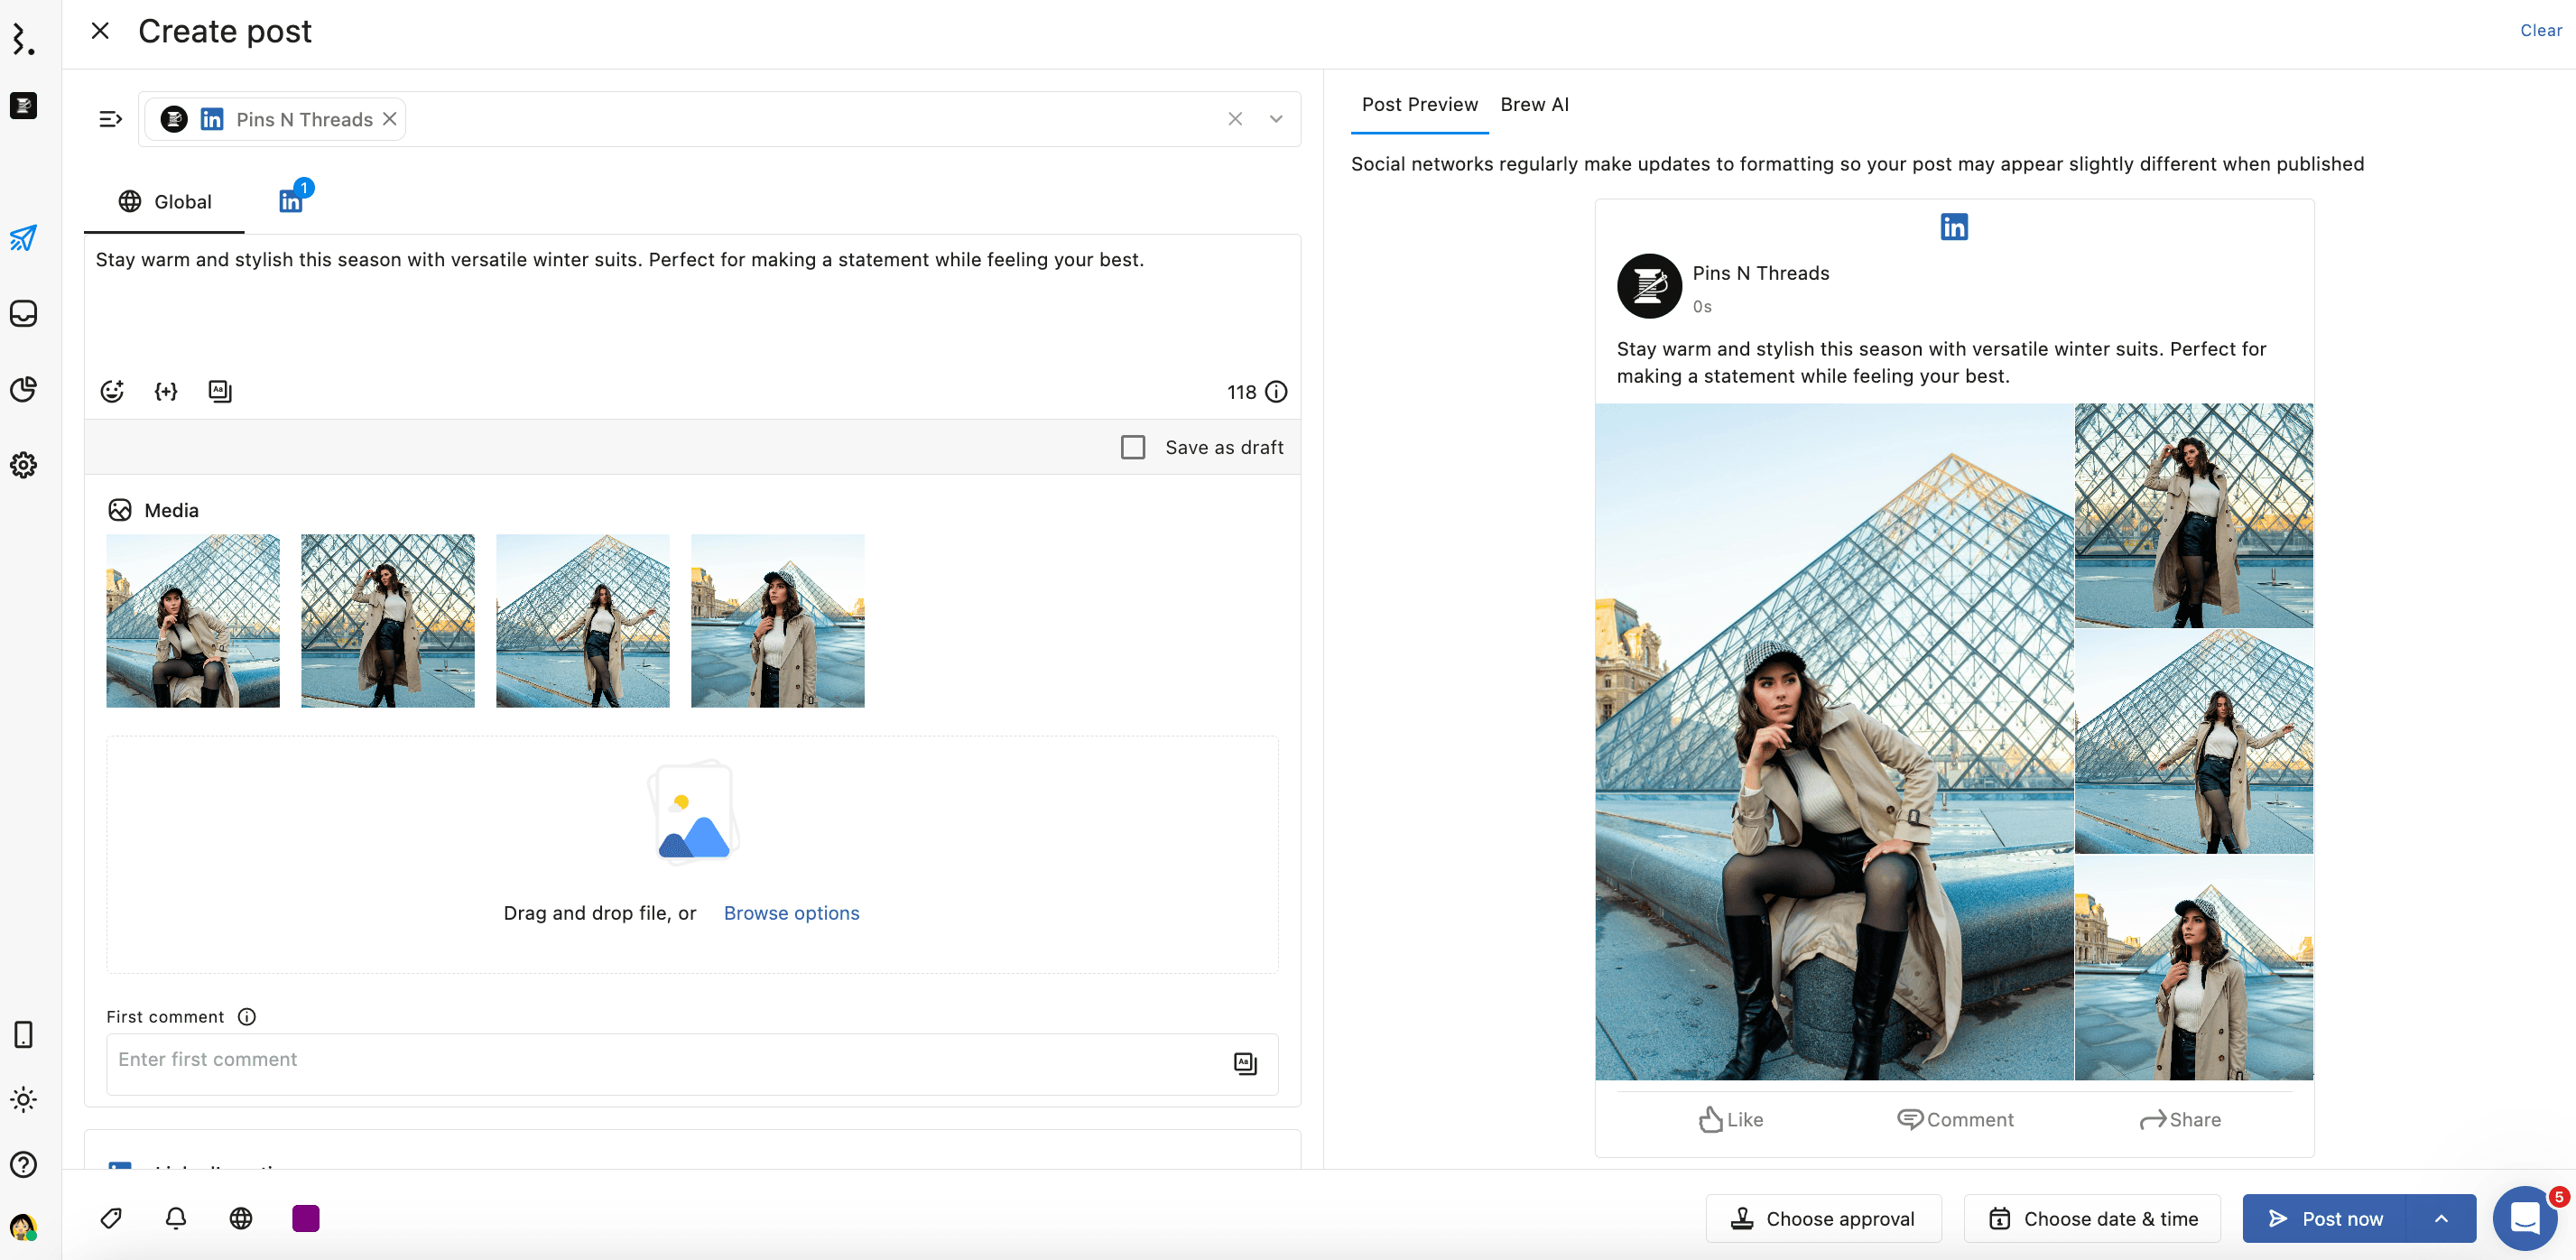The width and height of the screenshot is (2576, 1260).
Task: Switch to the Brew AI tab
Action: click(x=1533, y=104)
